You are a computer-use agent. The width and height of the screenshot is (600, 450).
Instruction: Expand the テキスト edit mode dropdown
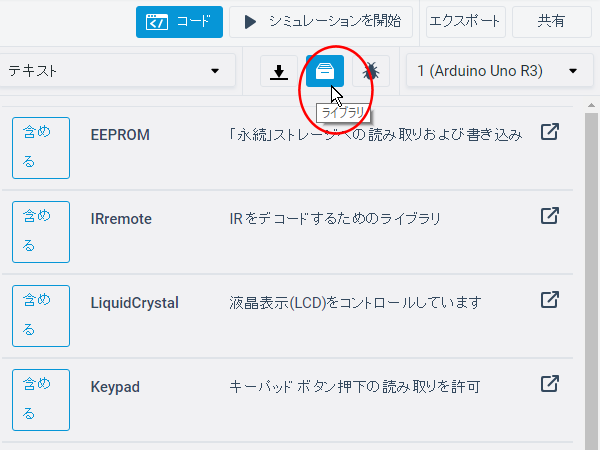(115, 71)
